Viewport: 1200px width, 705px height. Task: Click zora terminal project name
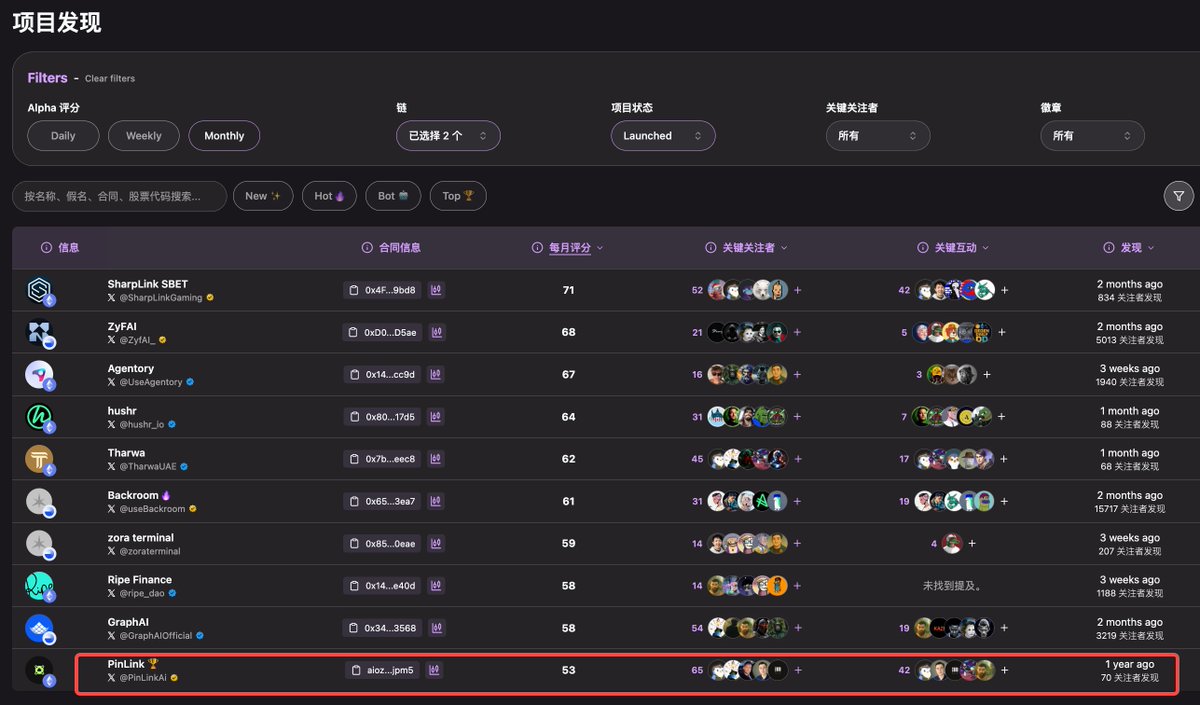tap(141, 538)
